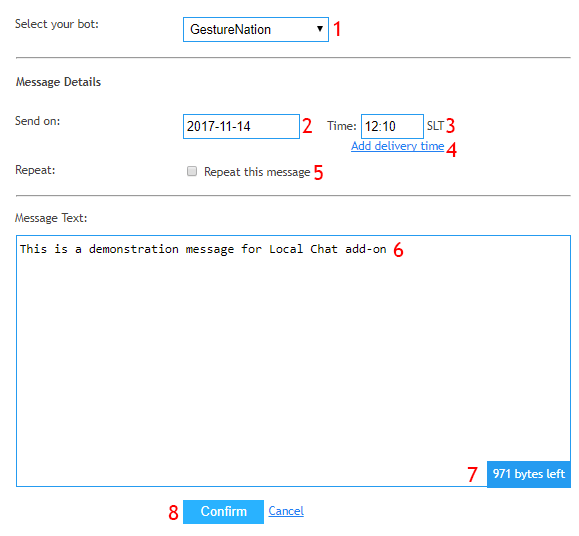Click inside the Message Text area
This screenshot has height=536, width=579.
293,361
